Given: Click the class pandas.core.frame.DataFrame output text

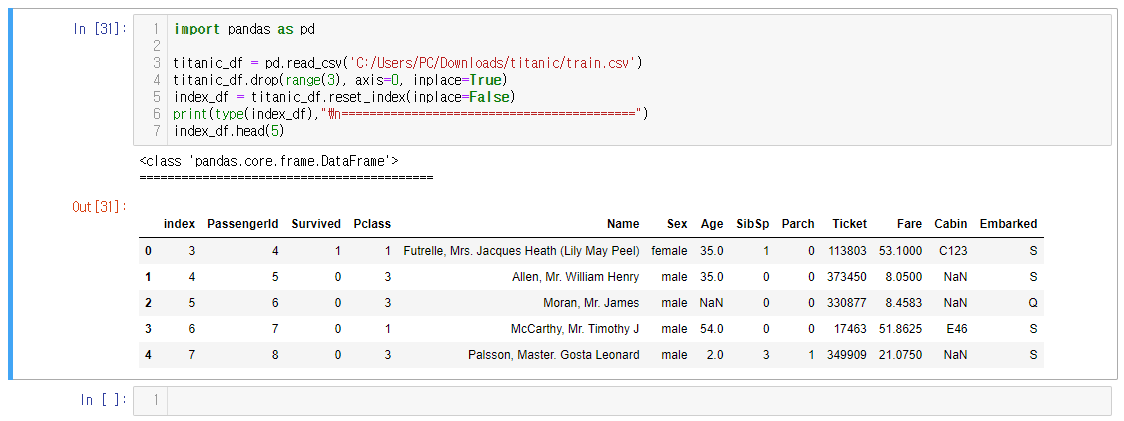Looking at the screenshot, I should click(x=269, y=161).
